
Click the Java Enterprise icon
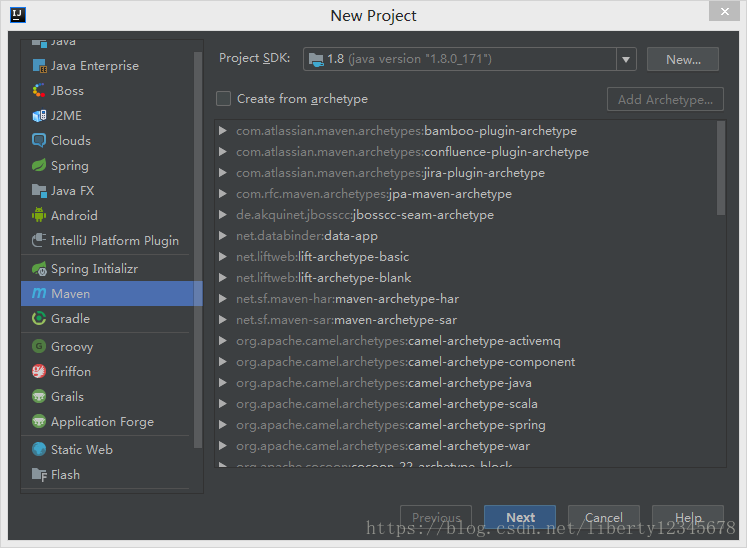pyautogui.click(x=39, y=66)
